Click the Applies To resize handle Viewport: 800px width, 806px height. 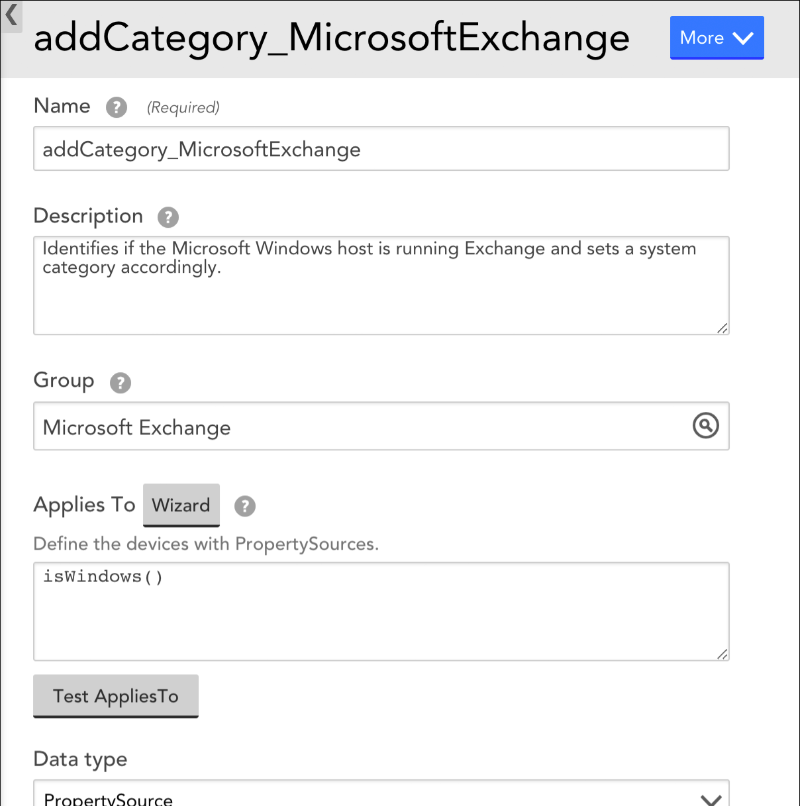point(722,654)
